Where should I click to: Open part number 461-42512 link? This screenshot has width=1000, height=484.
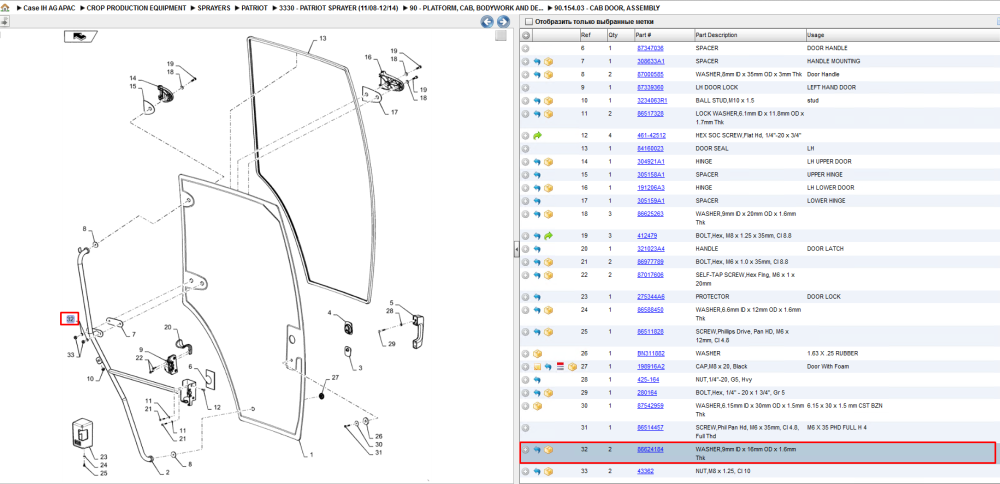(x=651, y=135)
